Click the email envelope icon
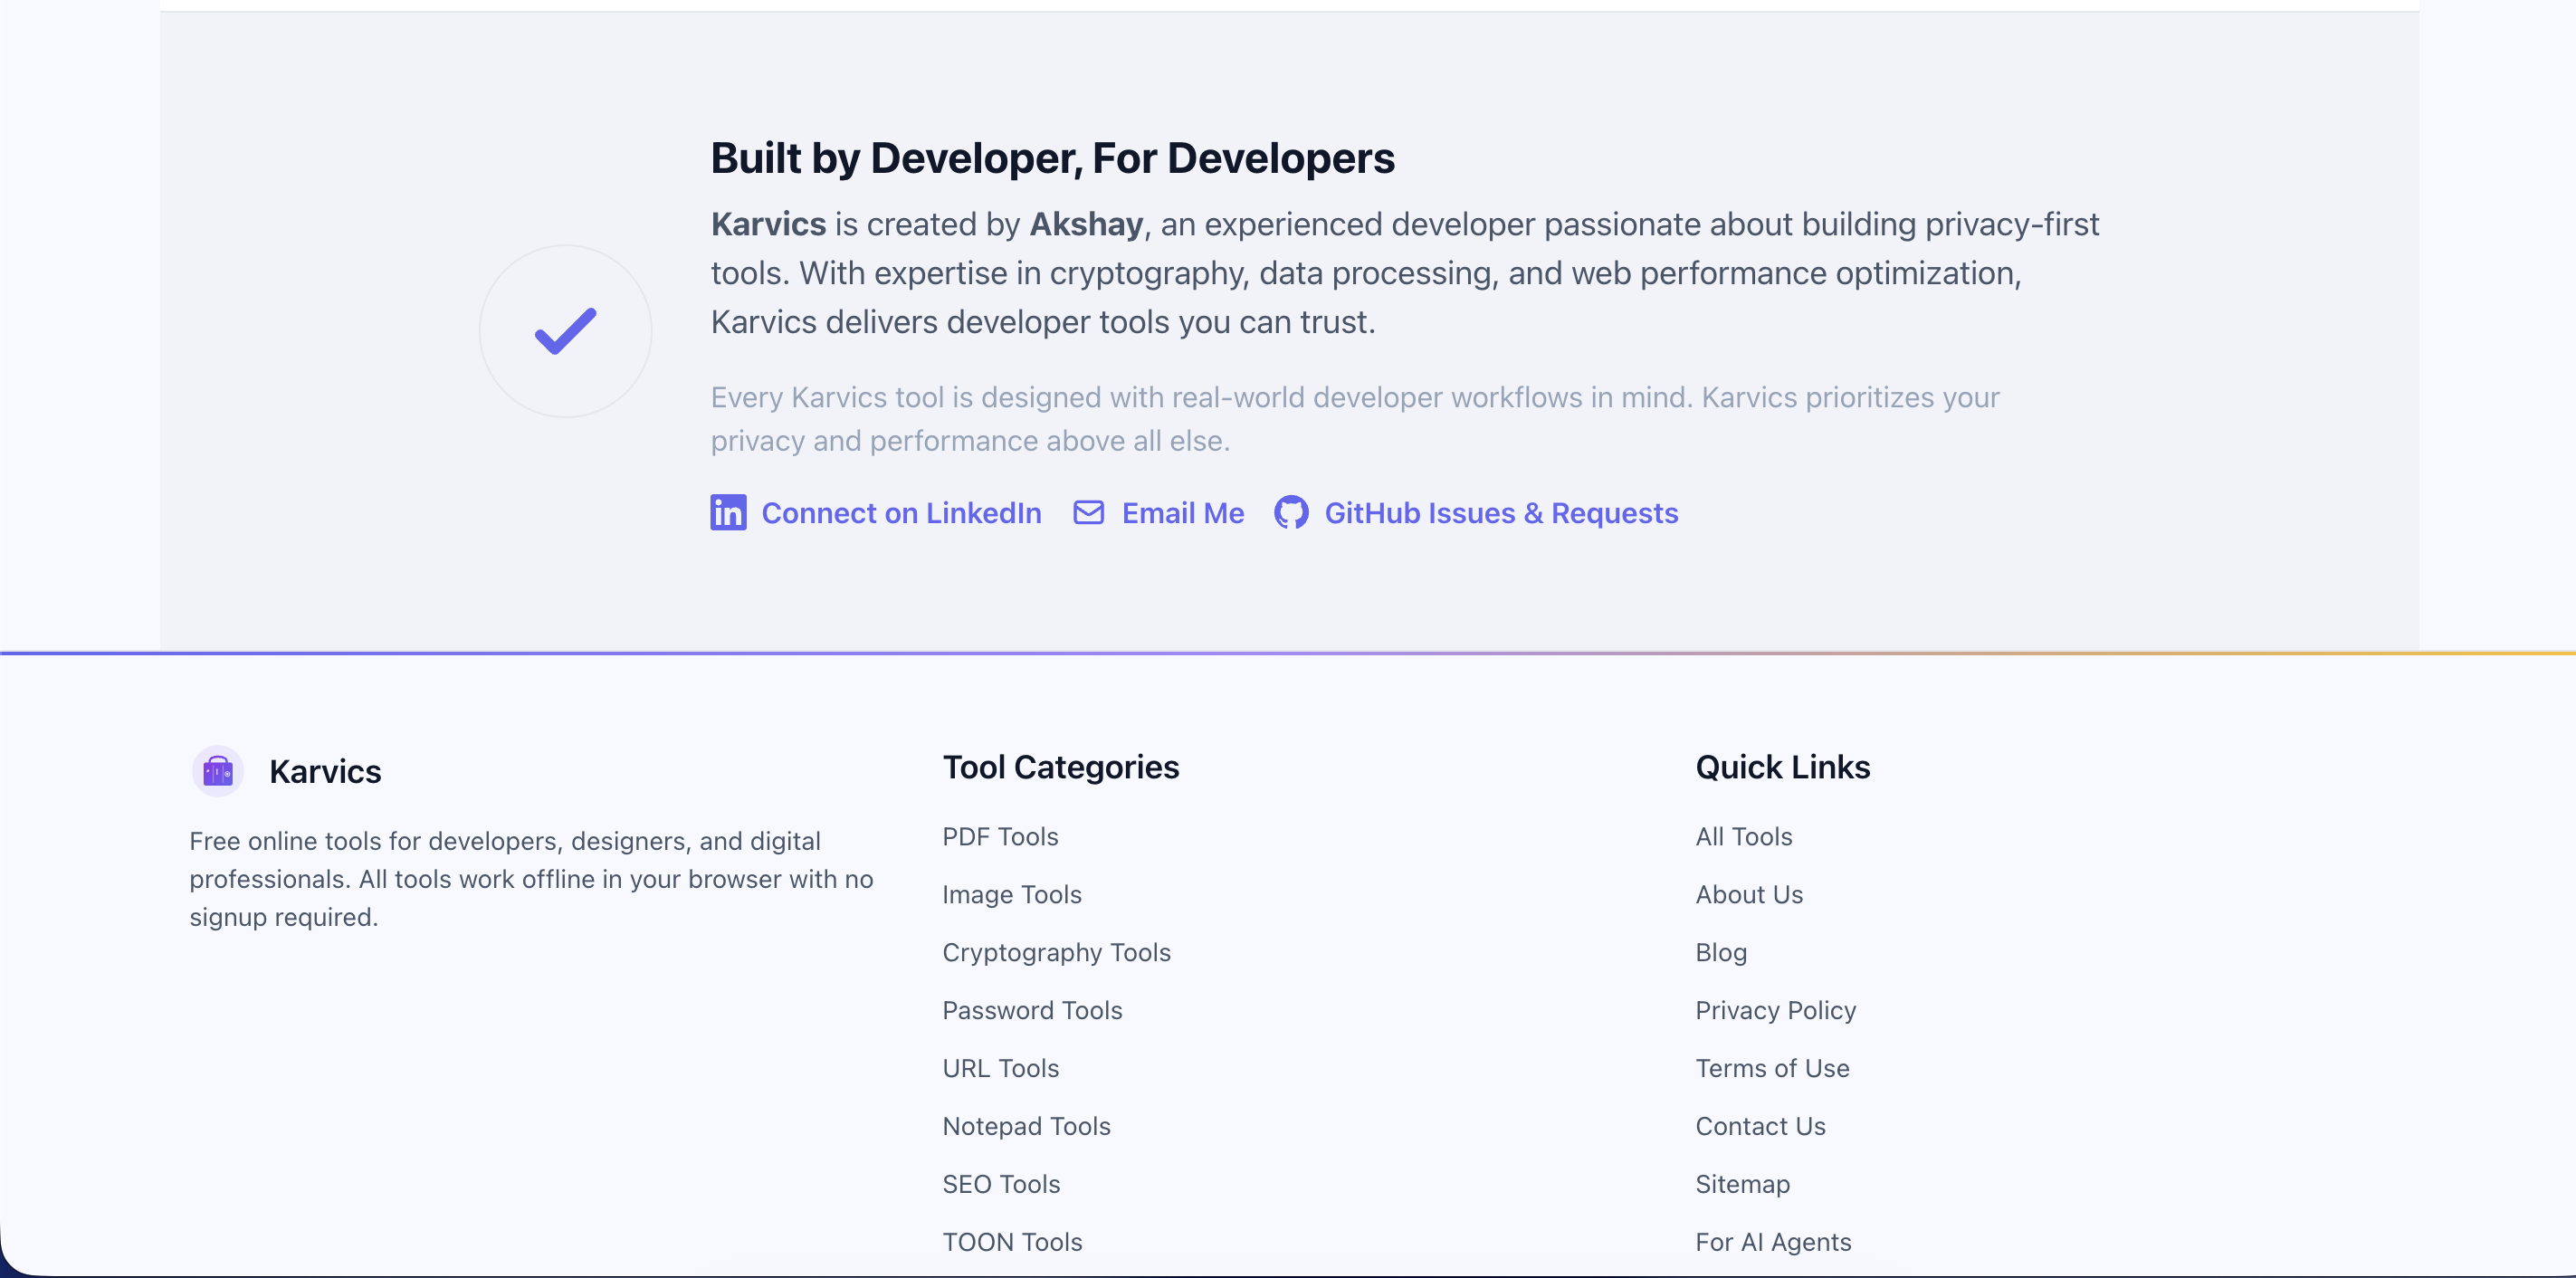The image size is (2576, 1278). tap(1089, 513)
